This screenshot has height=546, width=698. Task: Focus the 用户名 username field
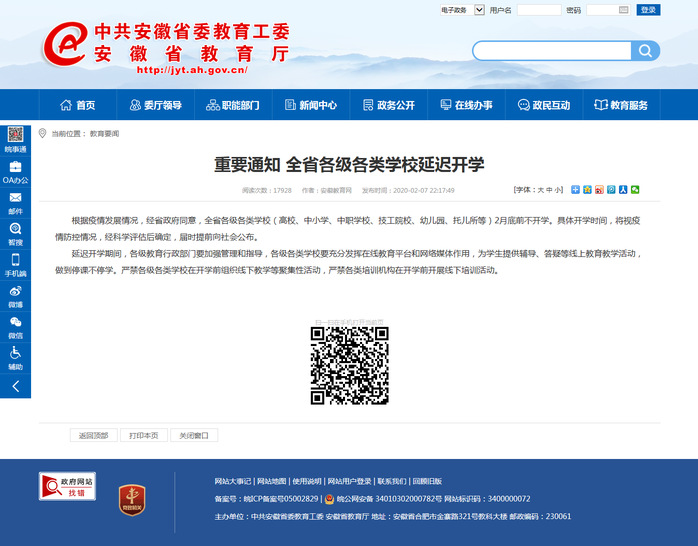click(539, 10)
